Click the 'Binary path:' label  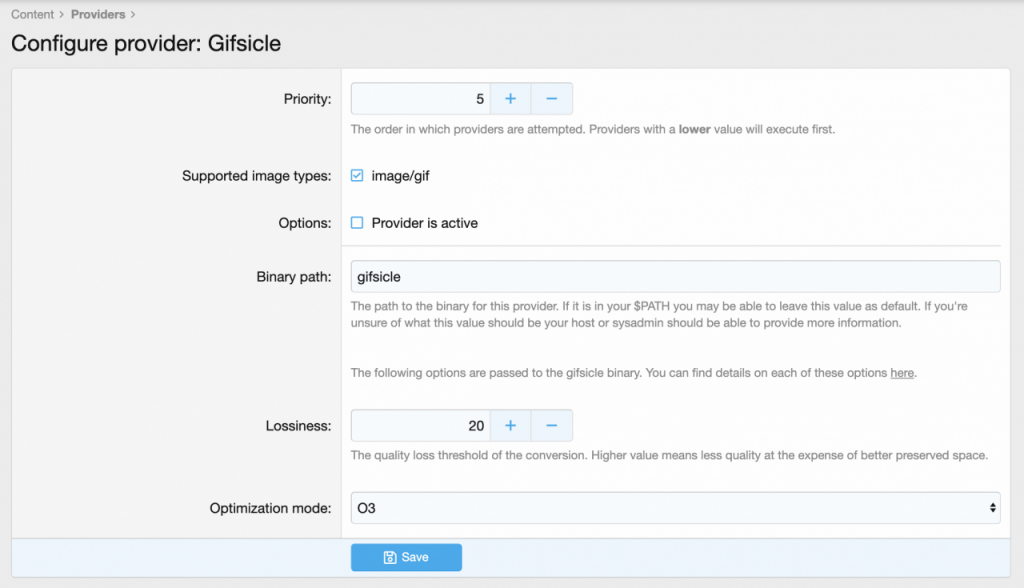pyautogui.click(x=294, y=277)
